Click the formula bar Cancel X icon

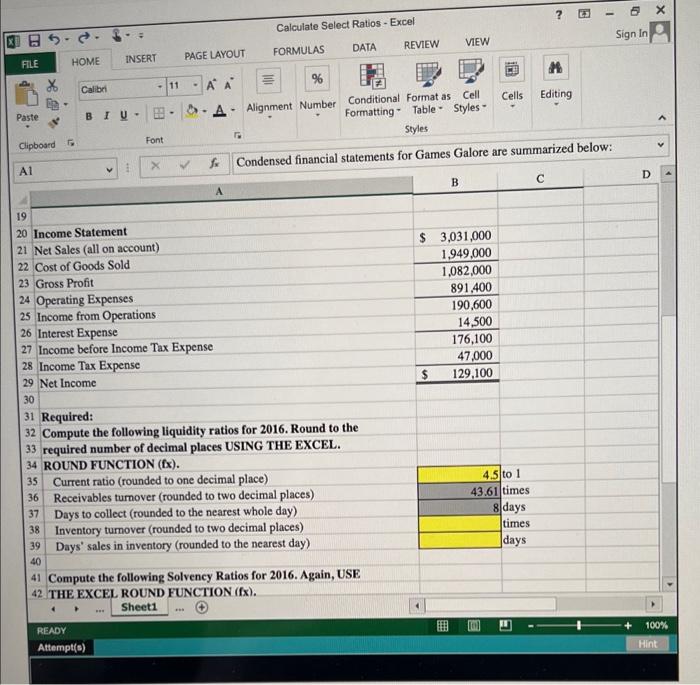155,166
